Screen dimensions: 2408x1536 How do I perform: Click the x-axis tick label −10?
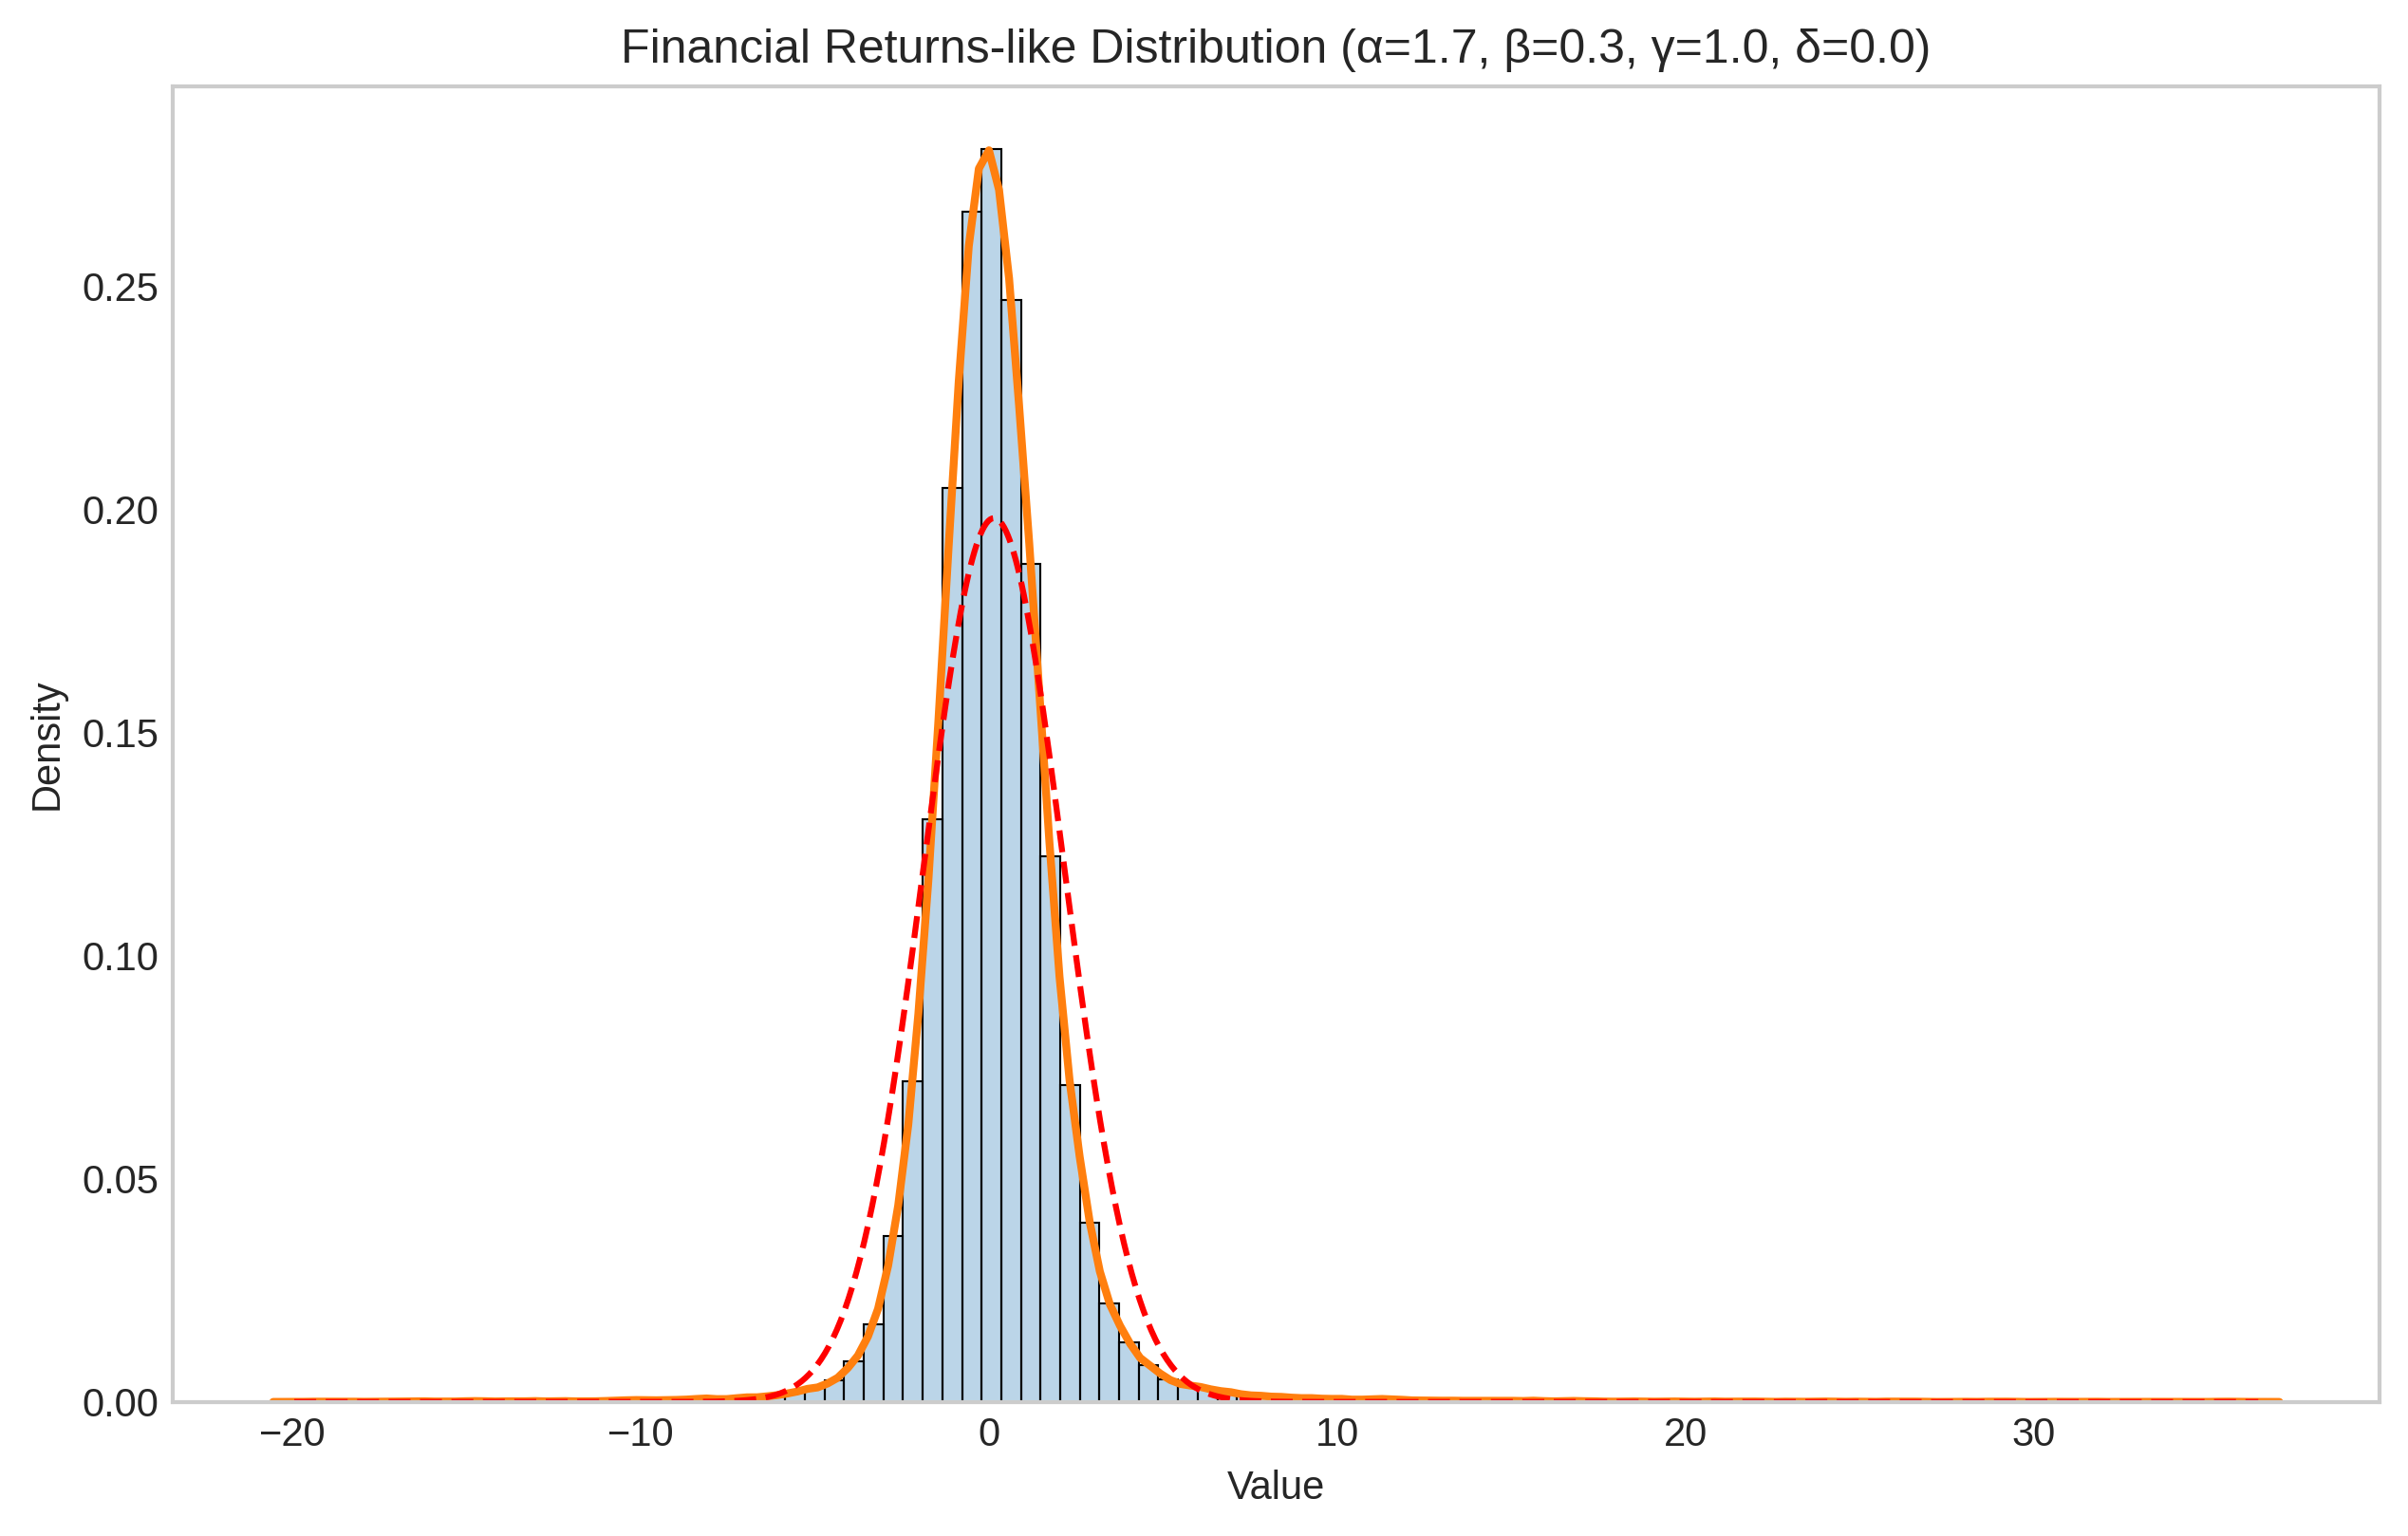tap(640, 1434)
